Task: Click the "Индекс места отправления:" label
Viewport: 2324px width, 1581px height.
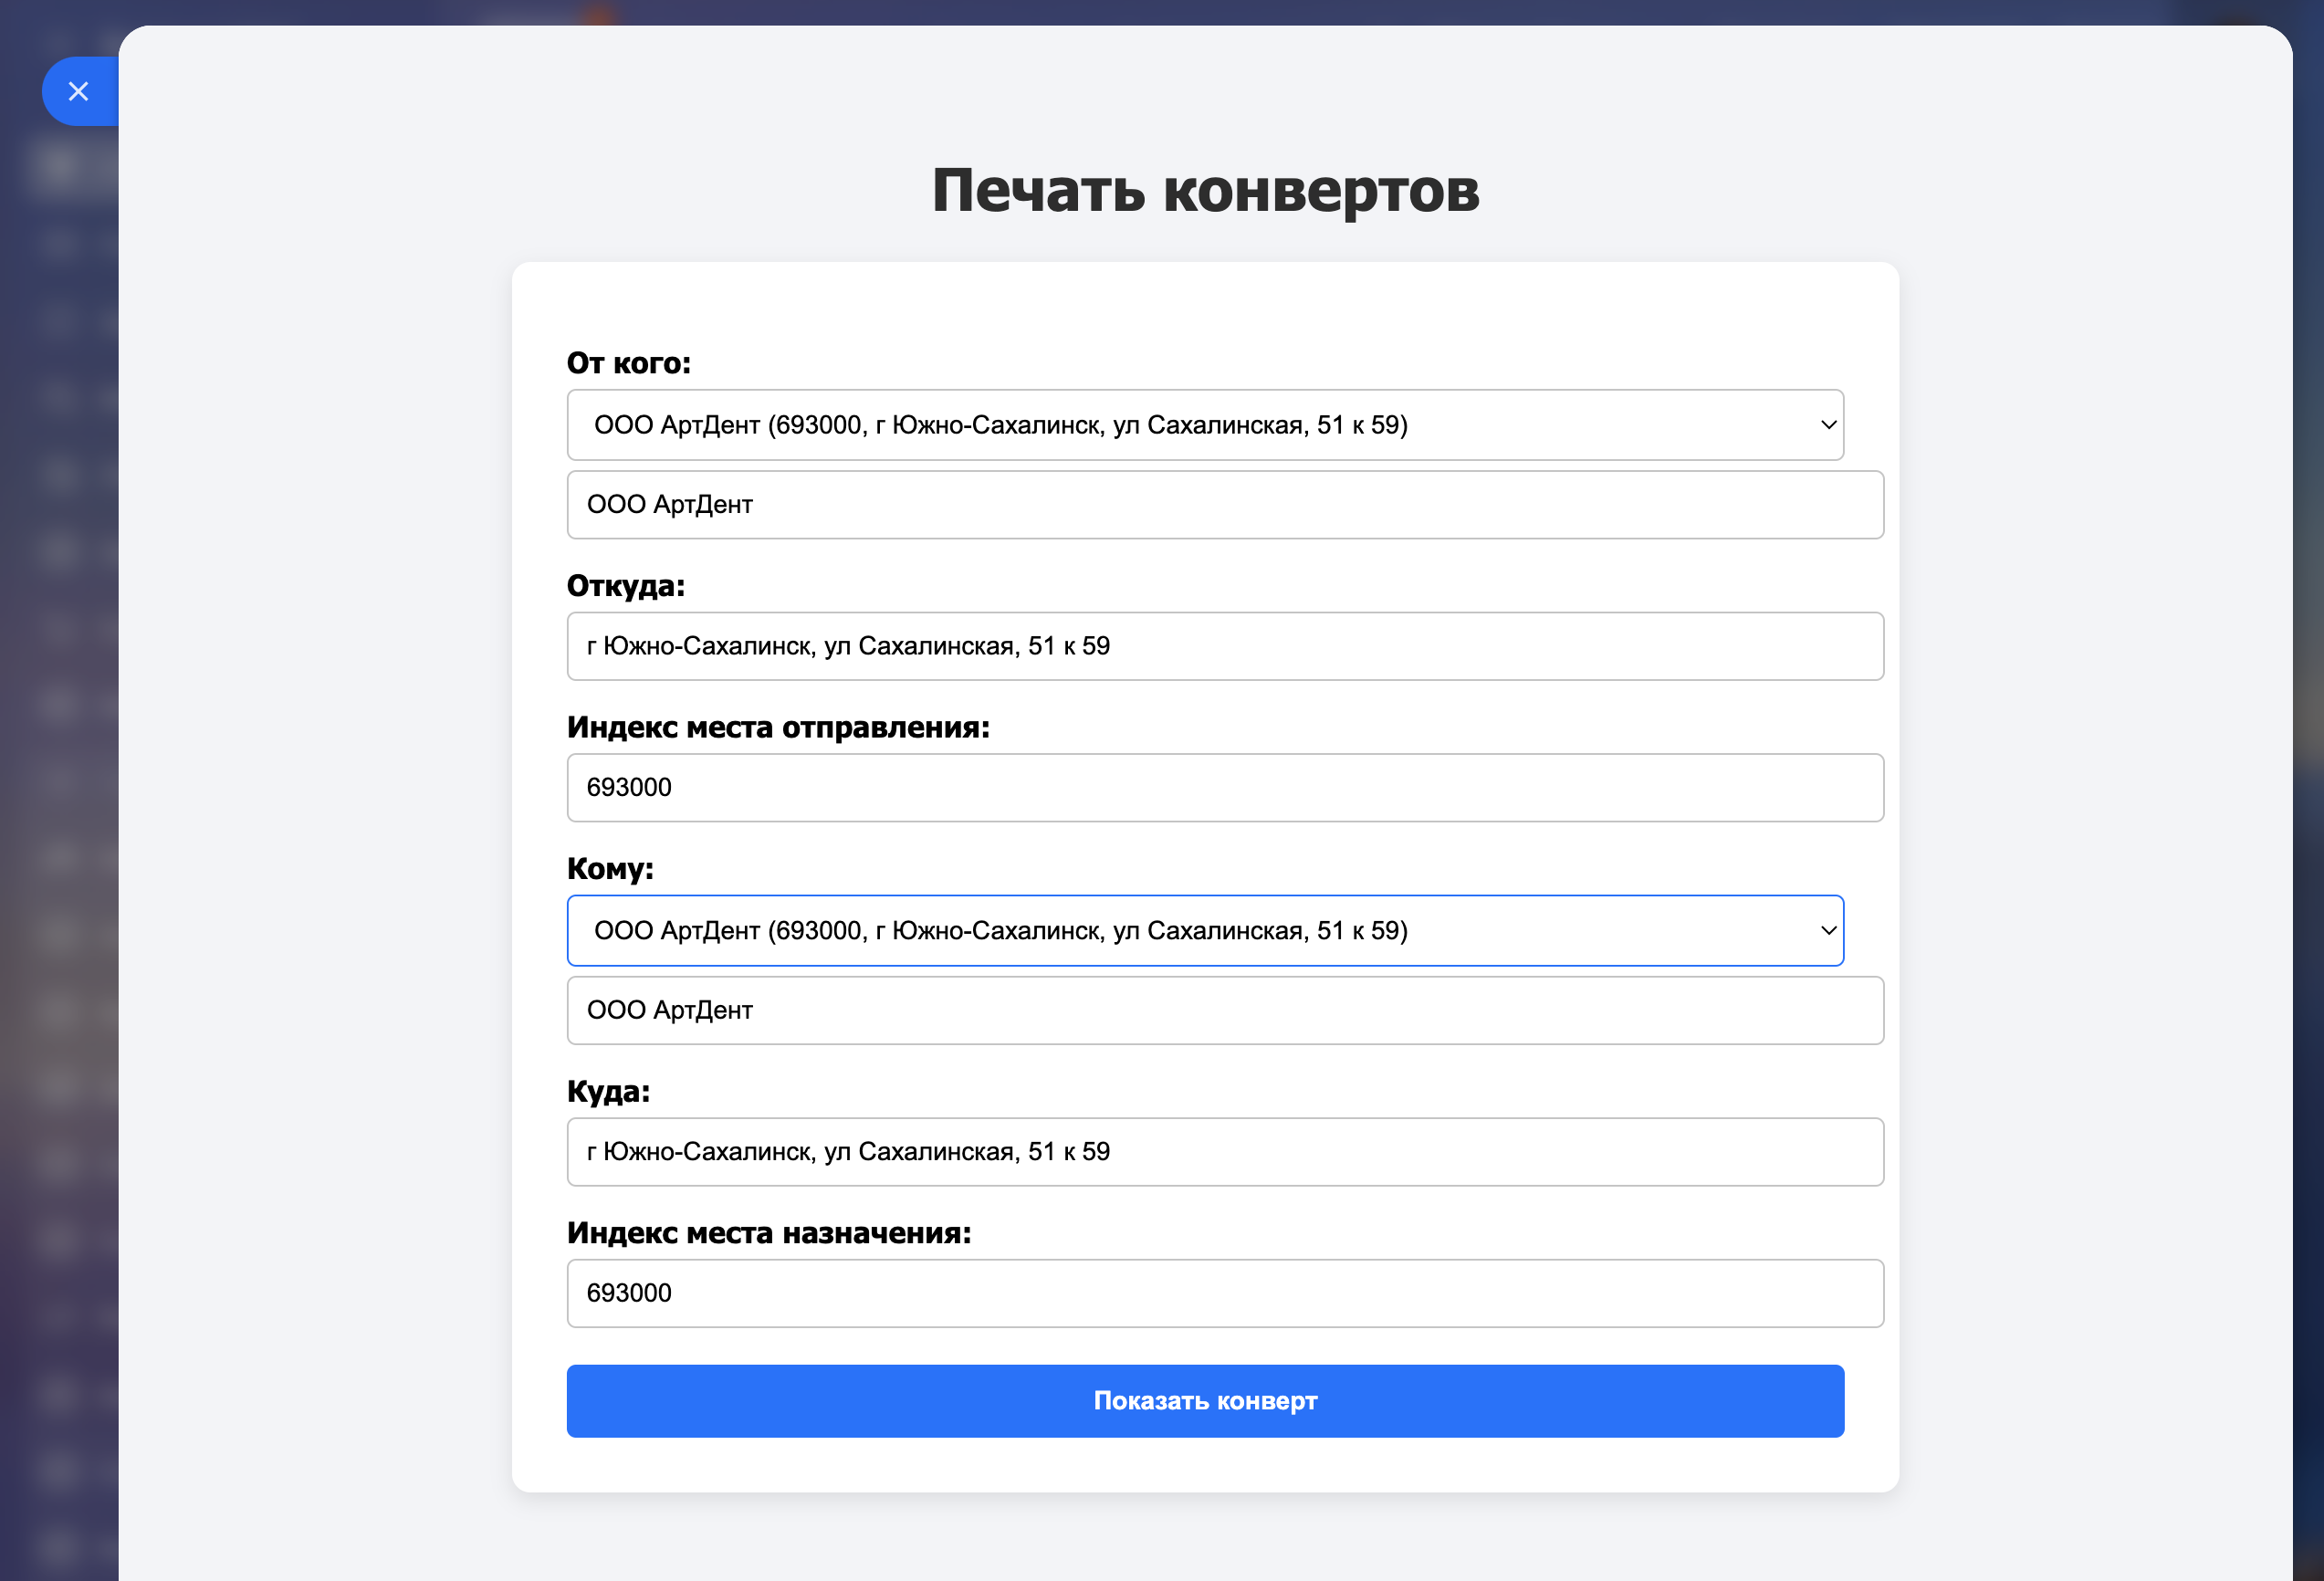Action: point(777,727)
